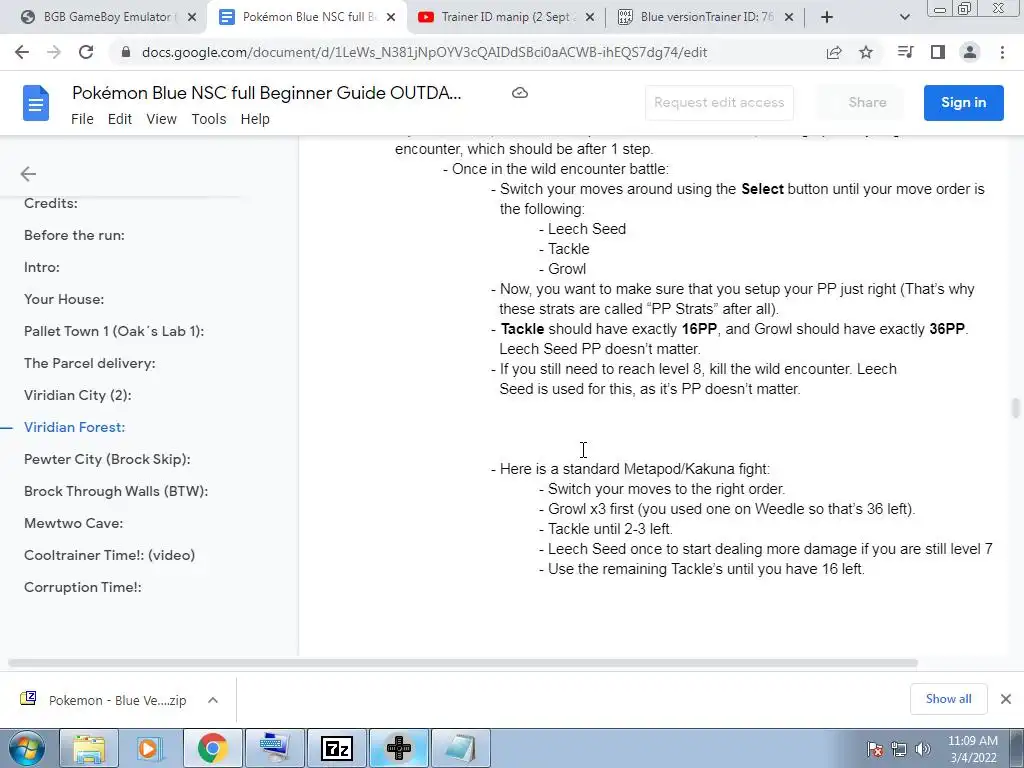The width and height of the screenshot is (1024, 768).
Task: Click Show all downloads button
Action: (948, 699)
